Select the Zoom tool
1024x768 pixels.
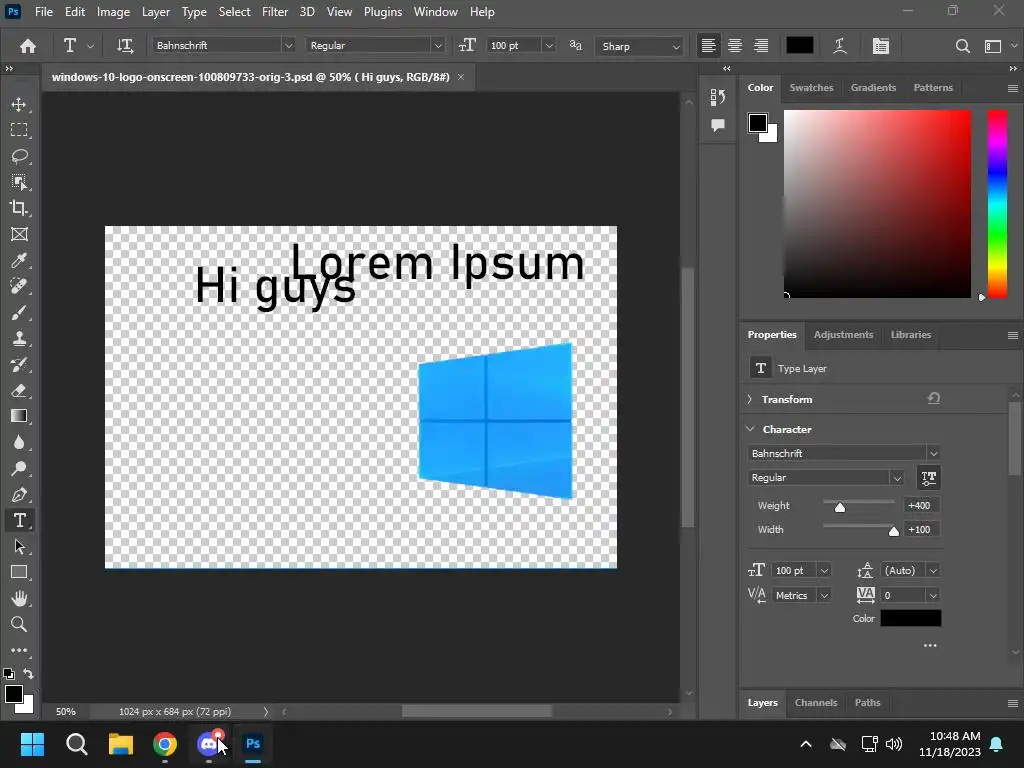[x=19, y=624]
